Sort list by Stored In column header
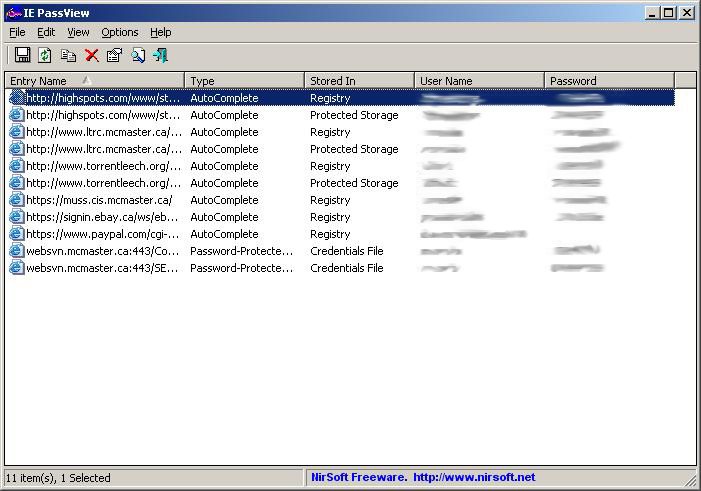 [x=359, y=81]
